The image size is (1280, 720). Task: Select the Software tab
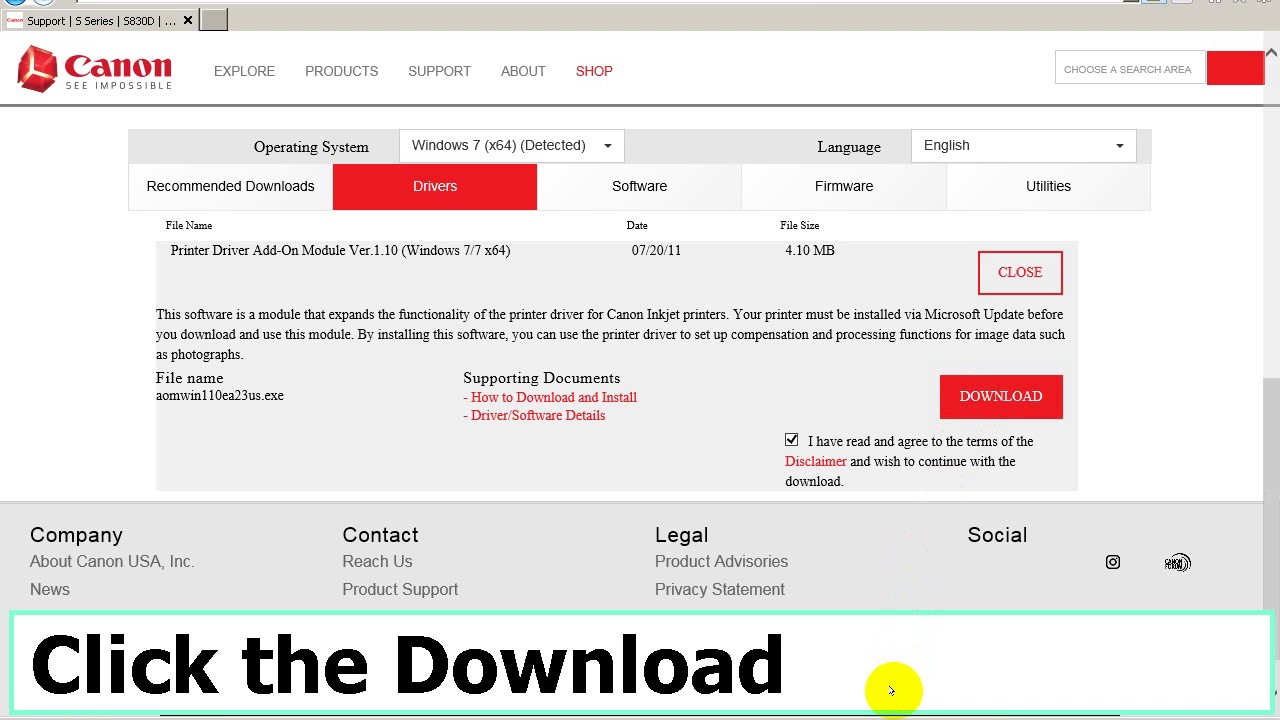(x=639, y=186)
